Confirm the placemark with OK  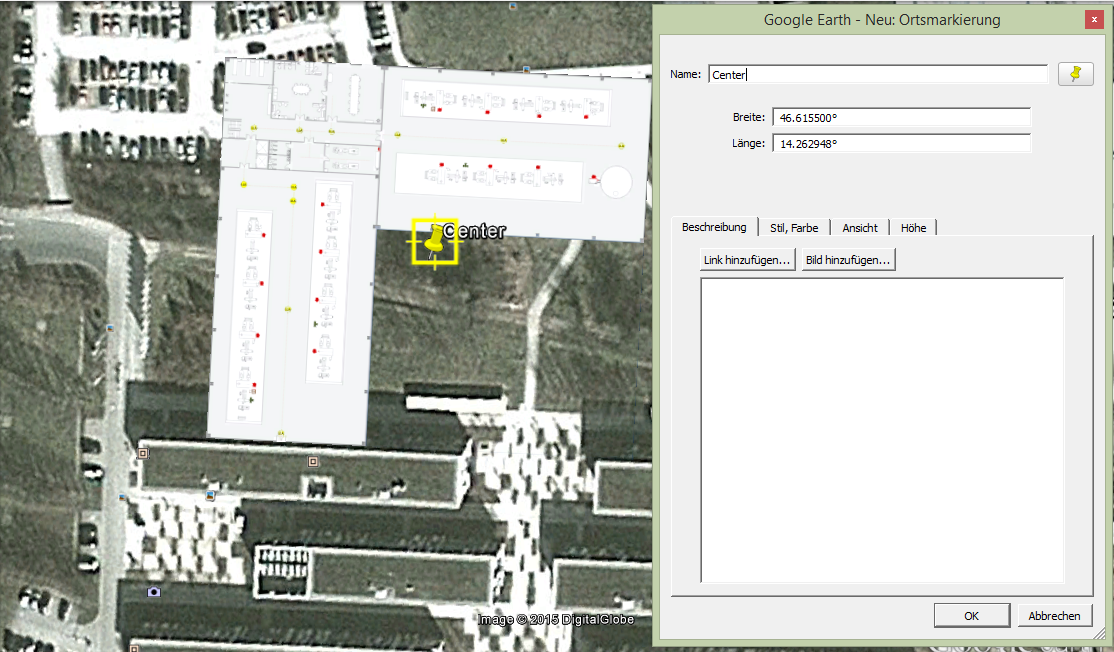(971, 616)
